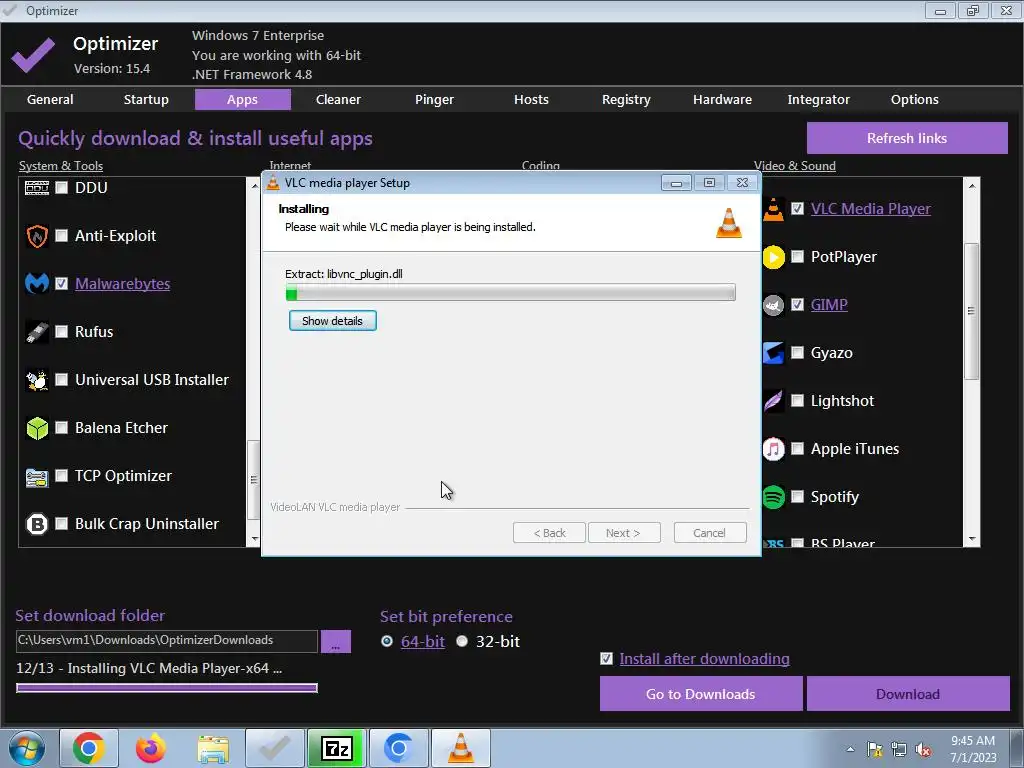
Task: Click the GIMP mascot icon
Action: coord(773,305)
